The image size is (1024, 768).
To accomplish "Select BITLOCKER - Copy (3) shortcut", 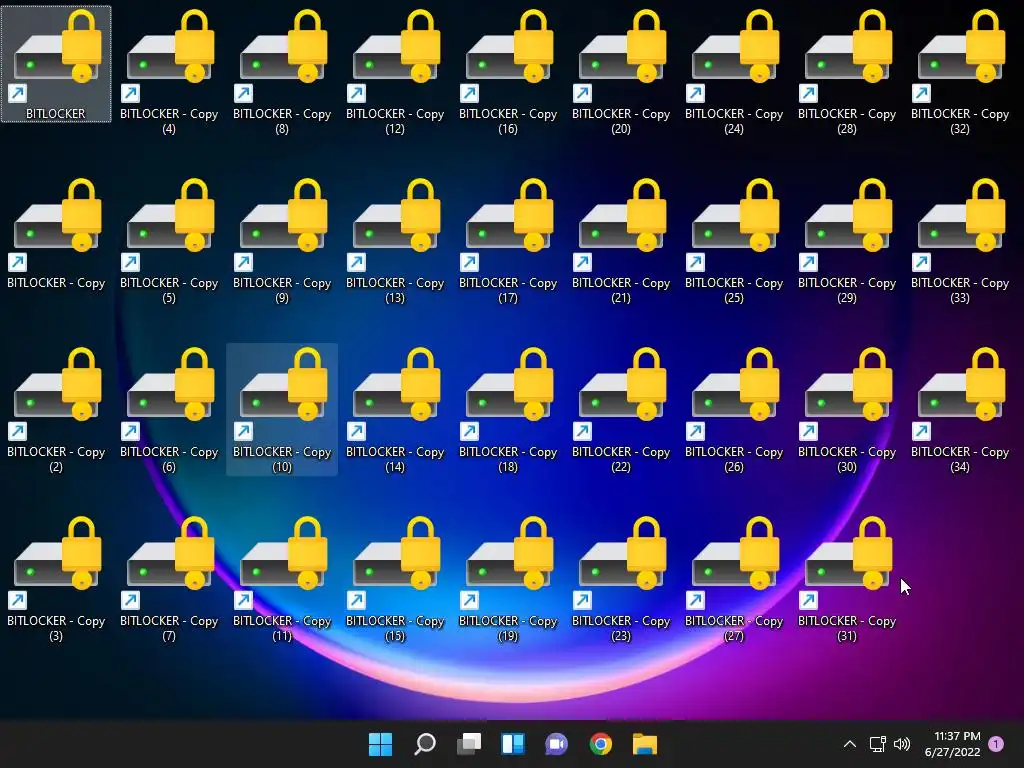I will pyautogui.click(x=56, y=579).
